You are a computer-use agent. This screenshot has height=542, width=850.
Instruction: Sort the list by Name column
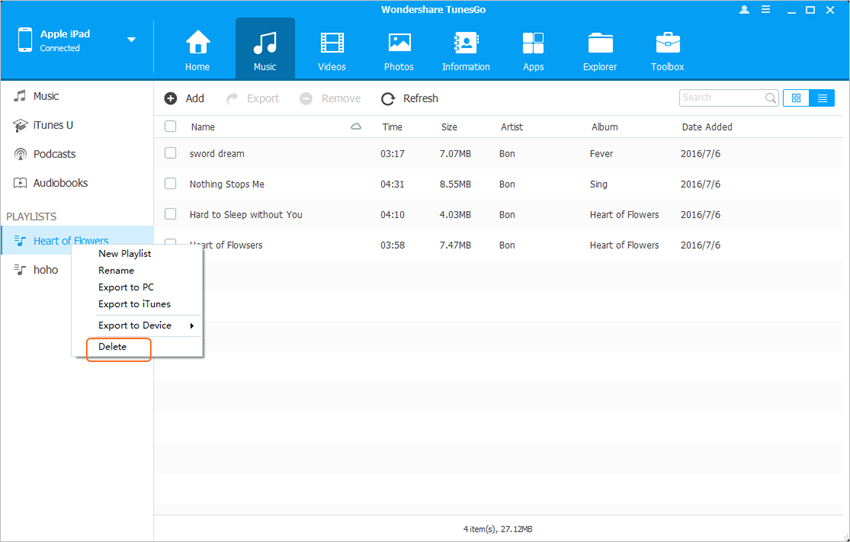203,127
